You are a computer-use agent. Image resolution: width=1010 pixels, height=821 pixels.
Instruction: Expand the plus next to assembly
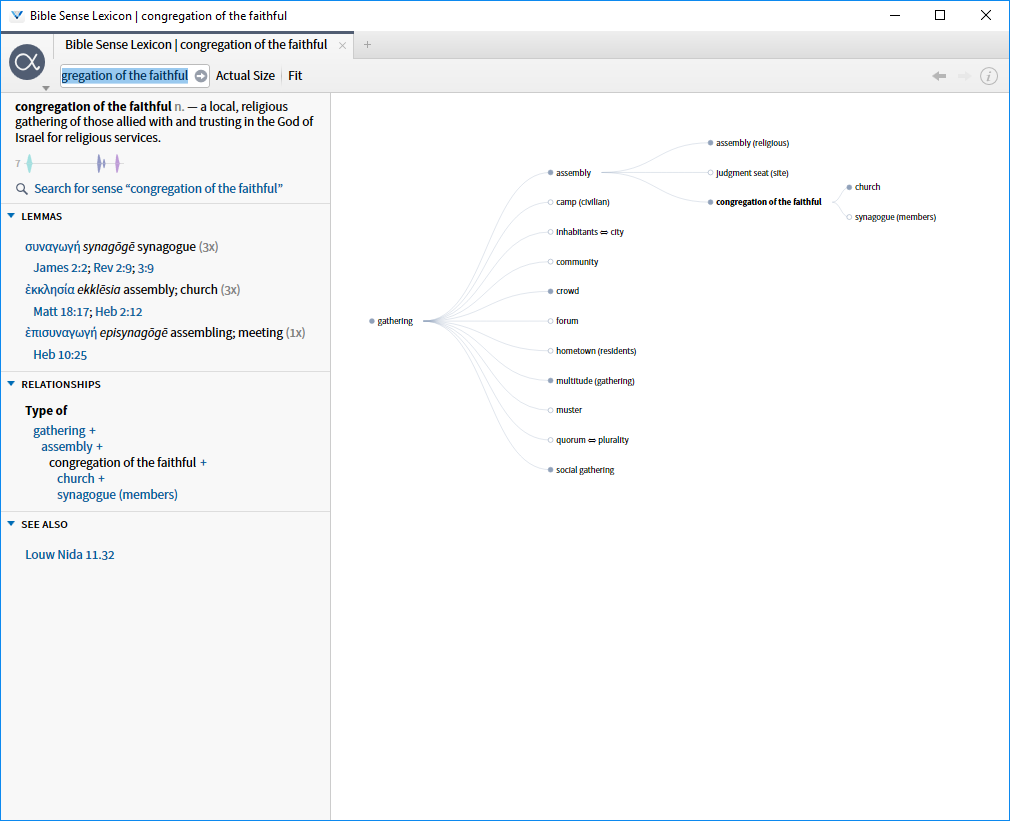click(x=99, y=447)
